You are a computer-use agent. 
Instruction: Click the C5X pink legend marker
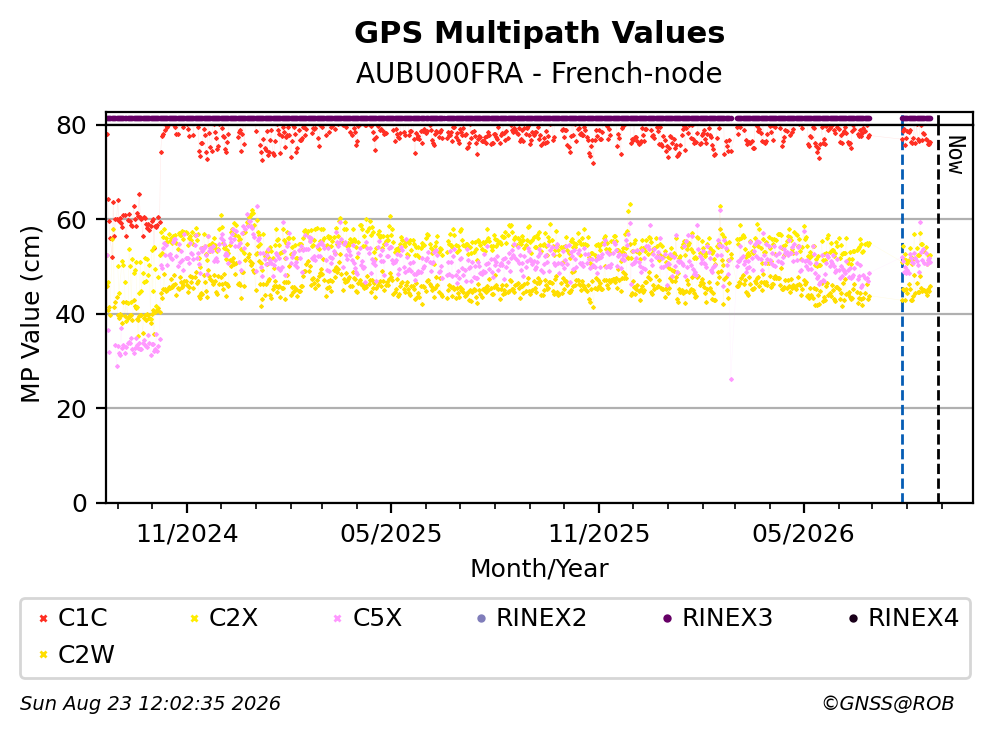tap(338, 619)
